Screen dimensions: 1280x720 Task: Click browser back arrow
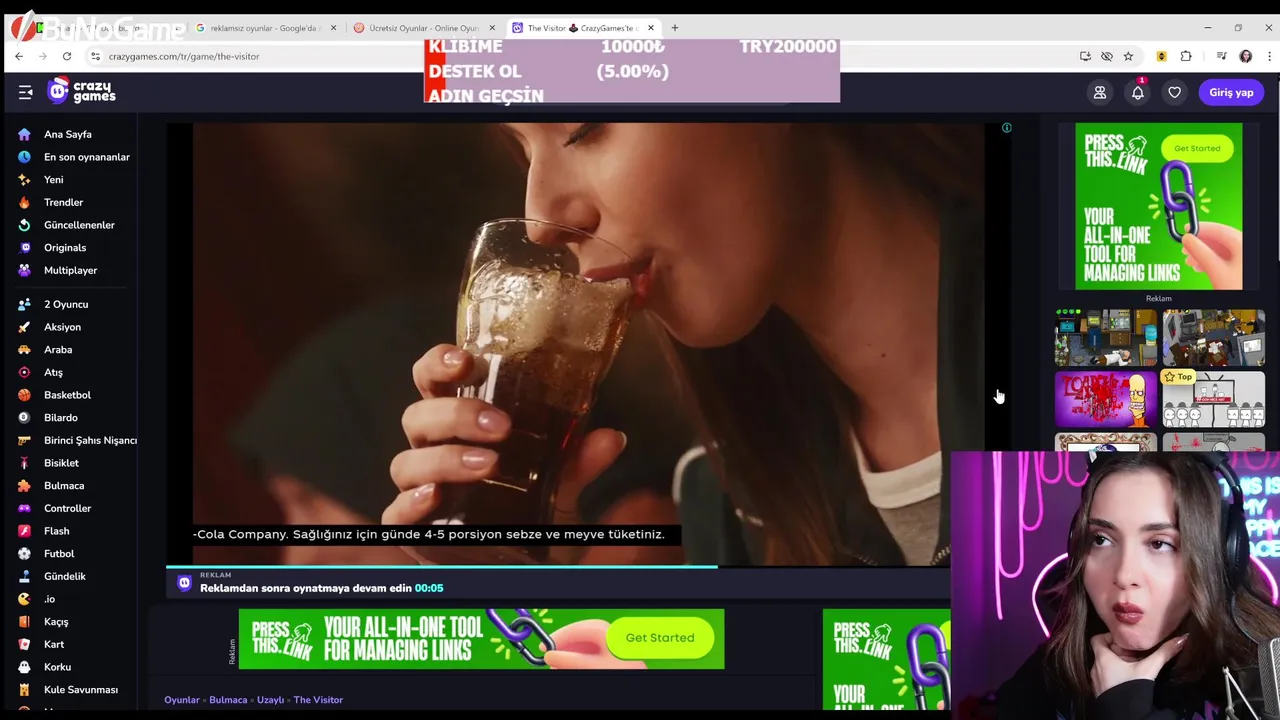pos(19,56)
